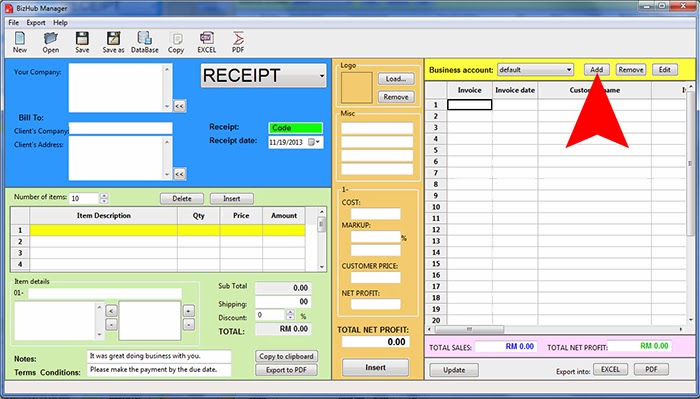Click the Shipping amount field
The width and height of the screenshot is (700, 399).
click(283, 302)
